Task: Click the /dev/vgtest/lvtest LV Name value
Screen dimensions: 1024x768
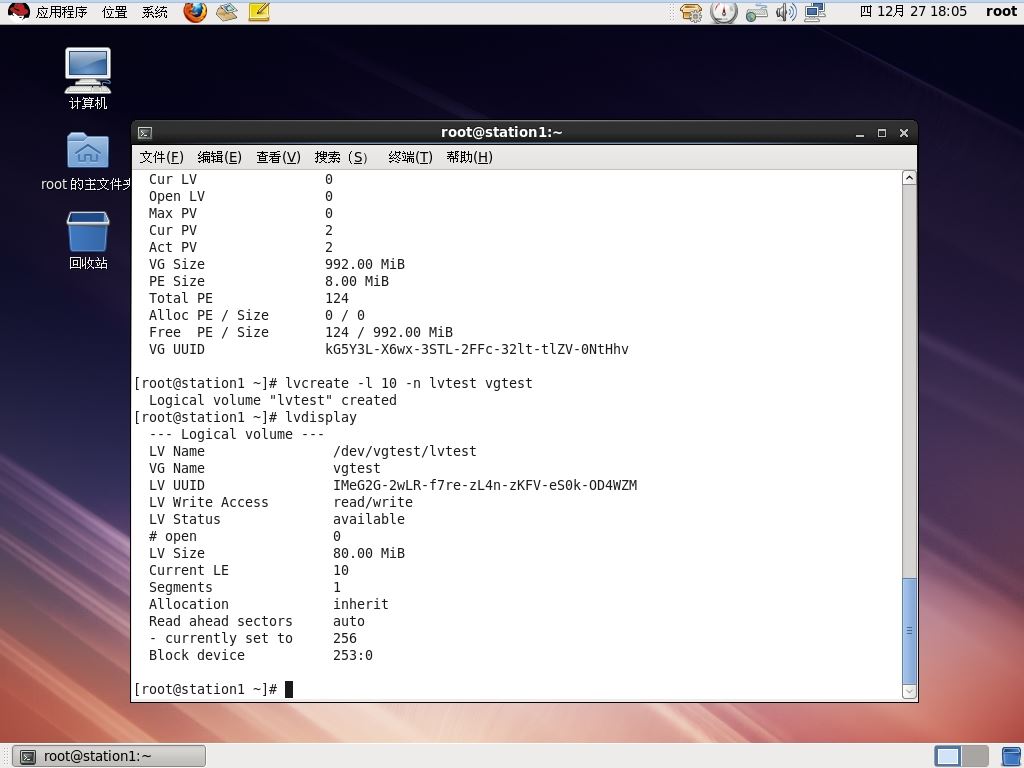Action: pyautogui.click(x=405, y=451)
